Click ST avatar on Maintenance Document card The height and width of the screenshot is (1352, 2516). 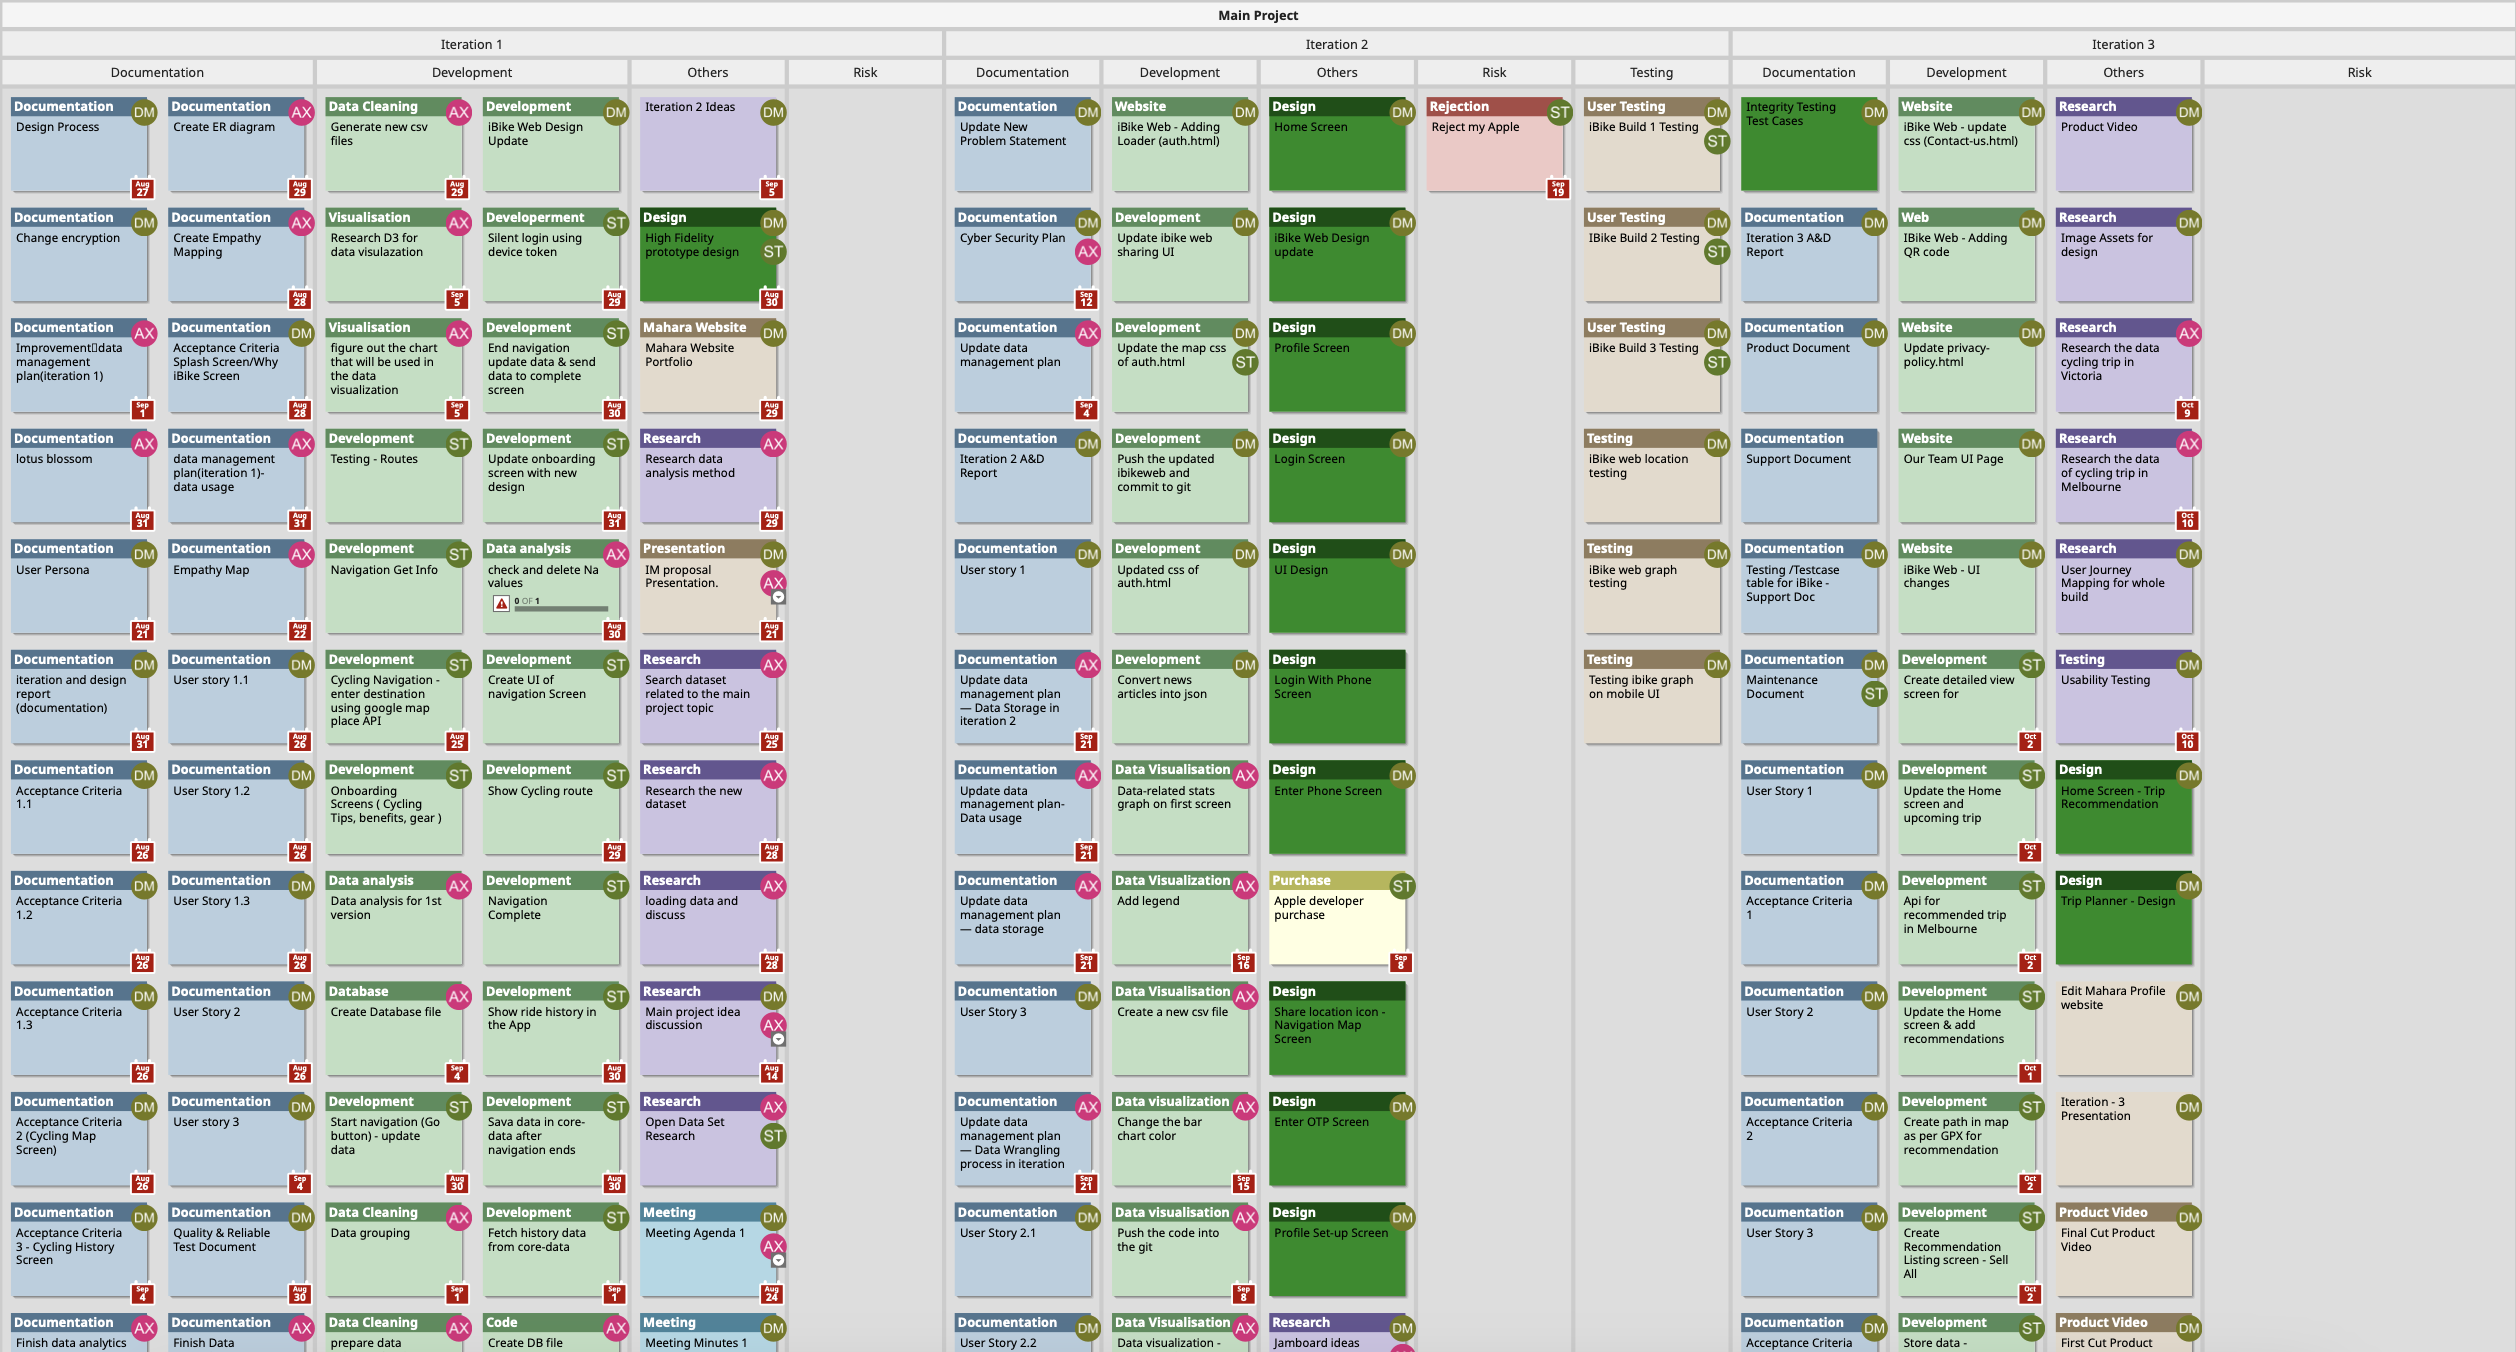[x=1874, y=694]
